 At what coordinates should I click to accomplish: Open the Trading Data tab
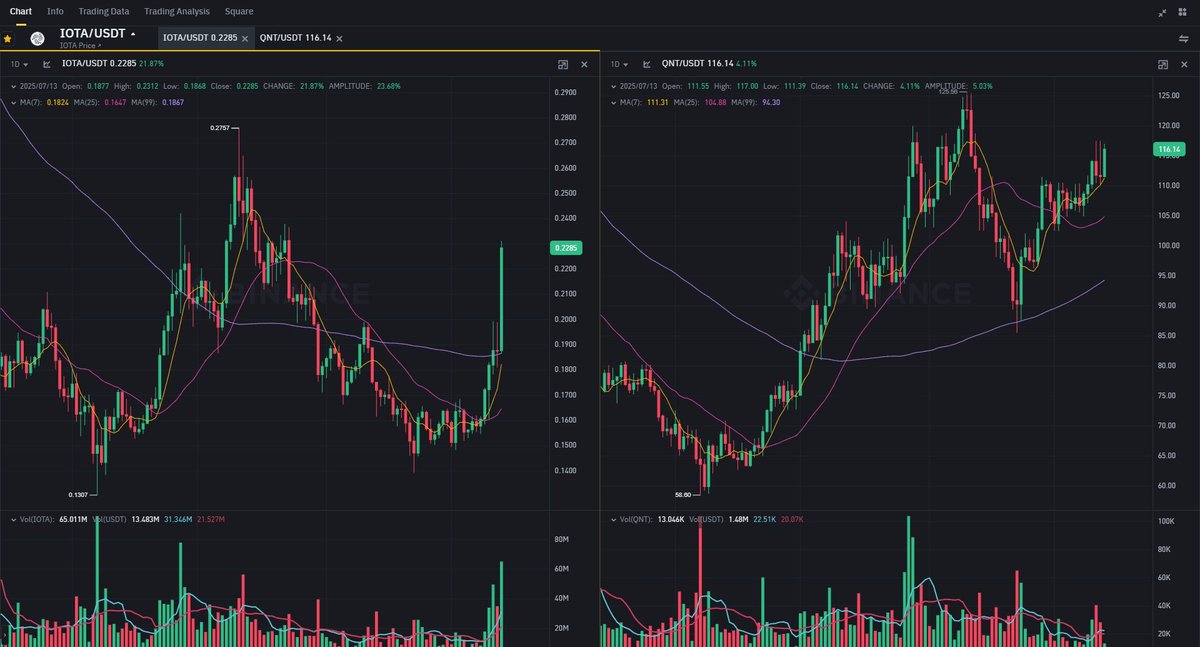104,11
